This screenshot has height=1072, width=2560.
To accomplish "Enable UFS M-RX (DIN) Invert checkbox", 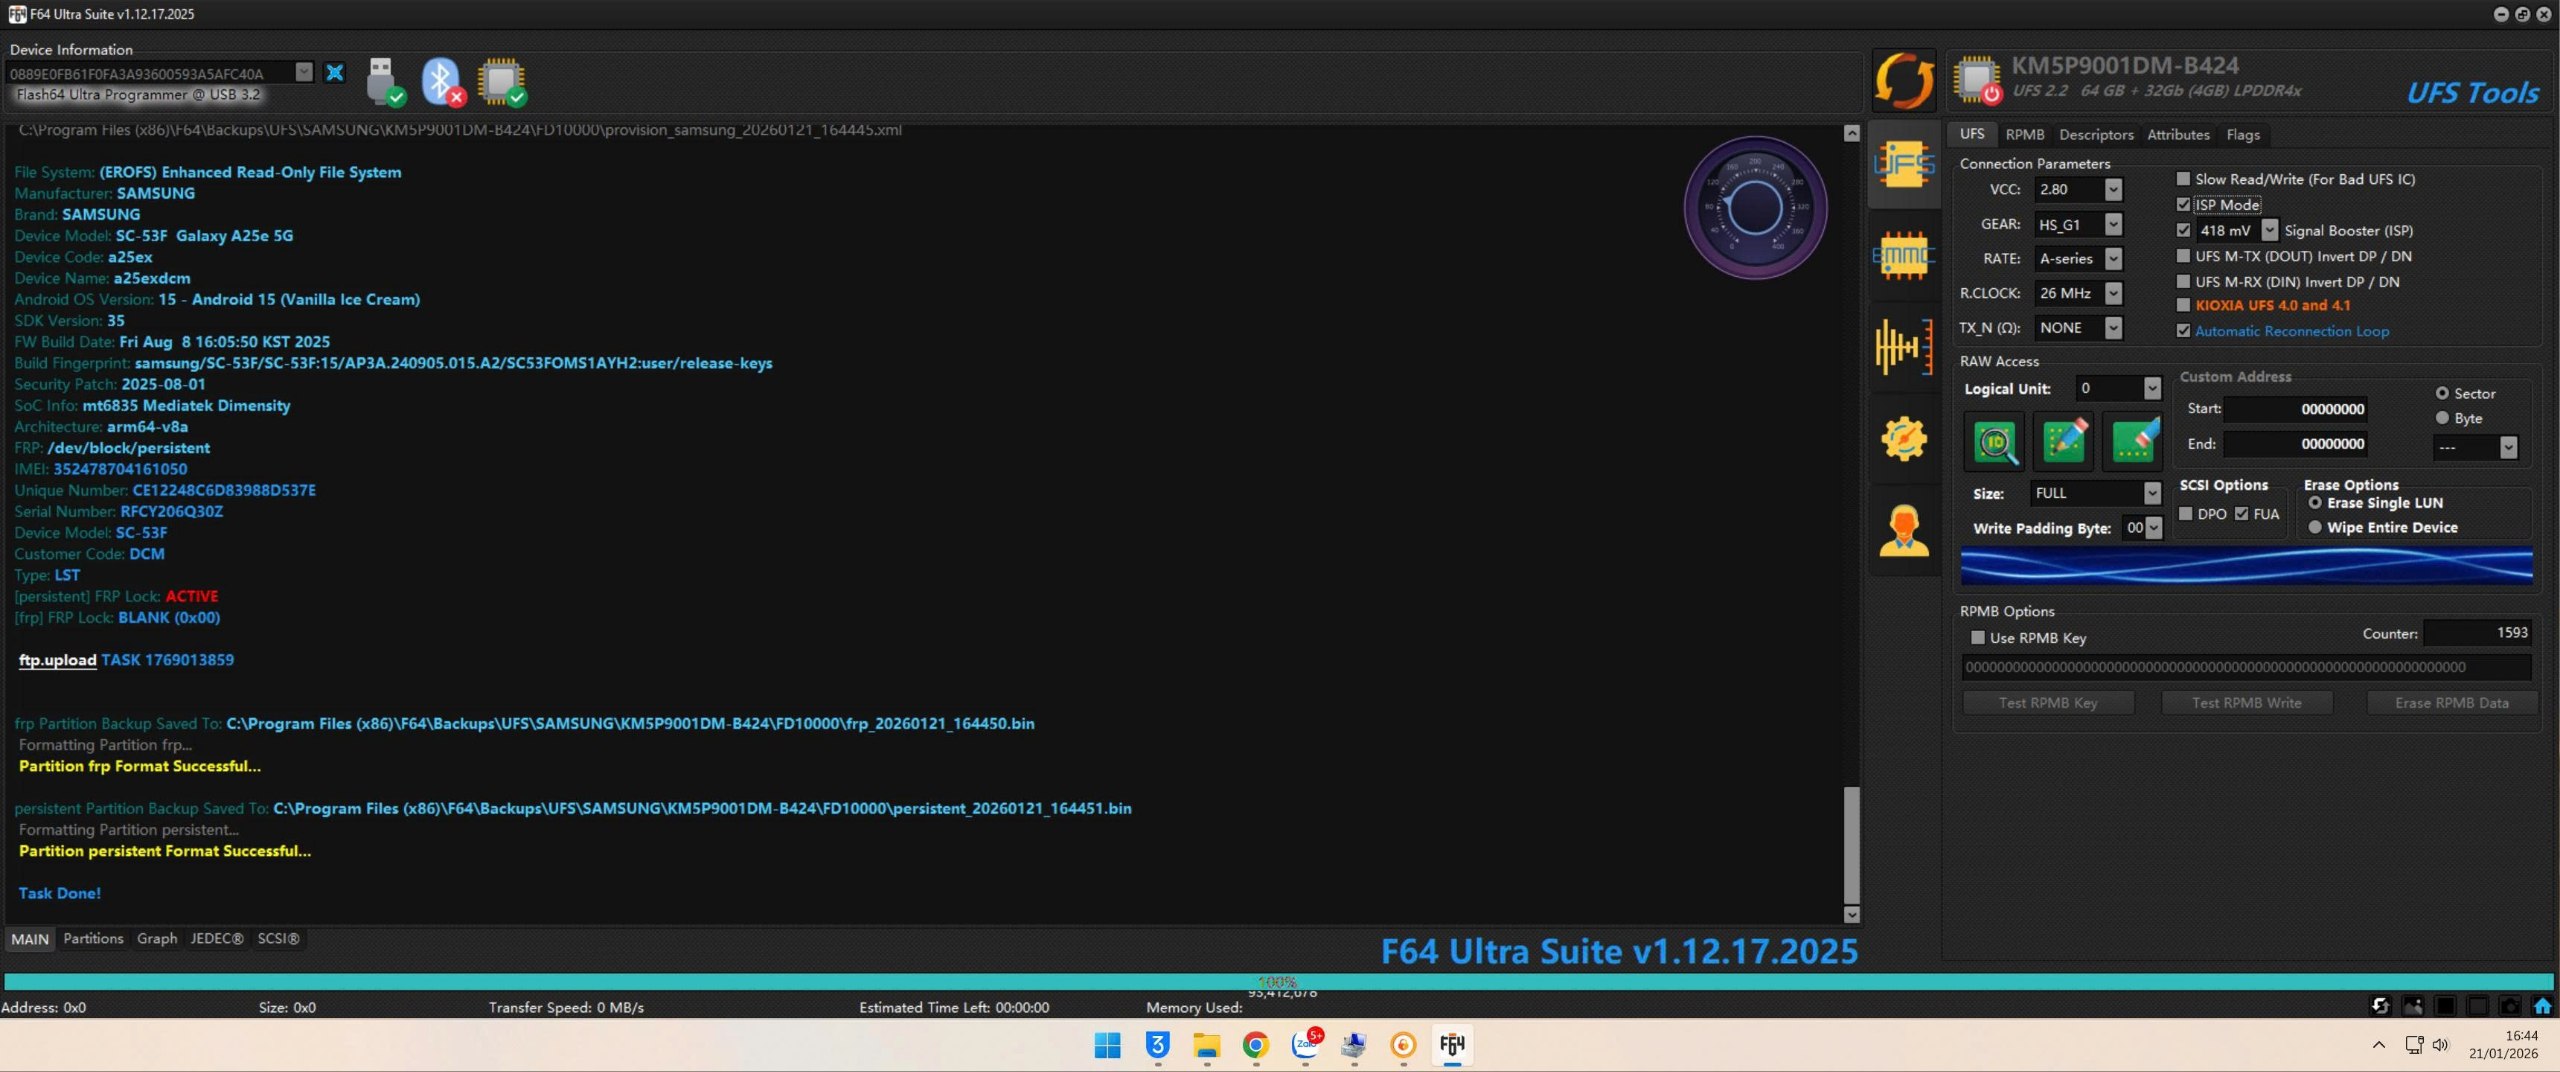I will pos(2183,282).
